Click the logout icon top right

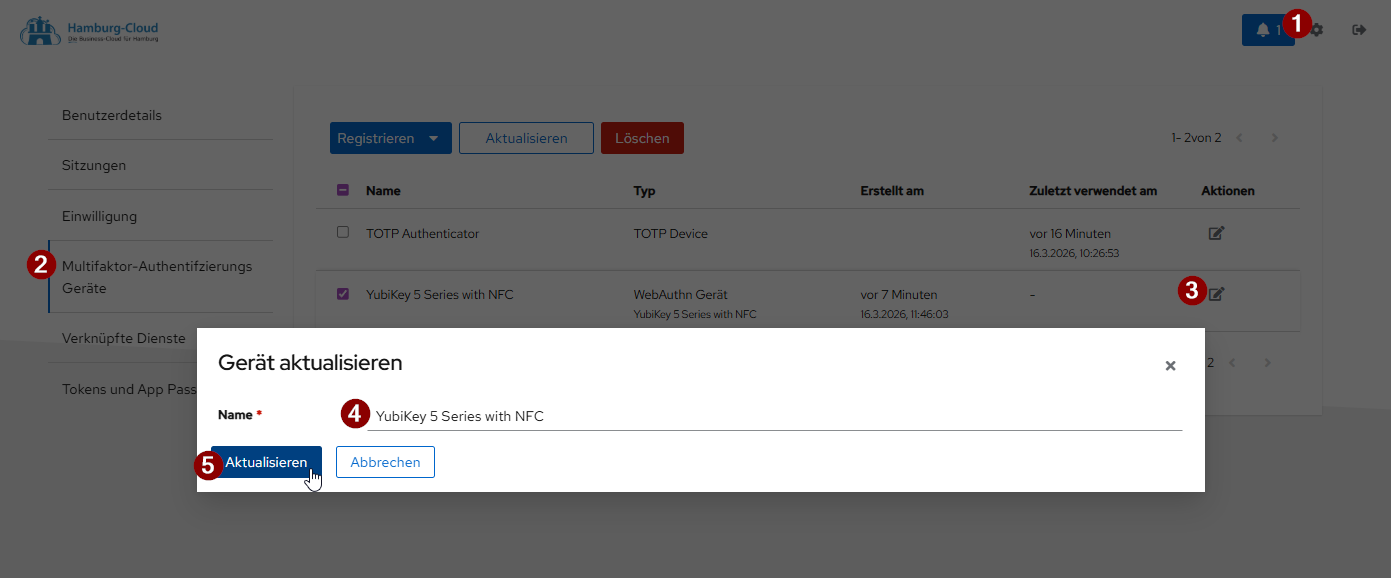pyautogui.click(x=1359, y=30)
